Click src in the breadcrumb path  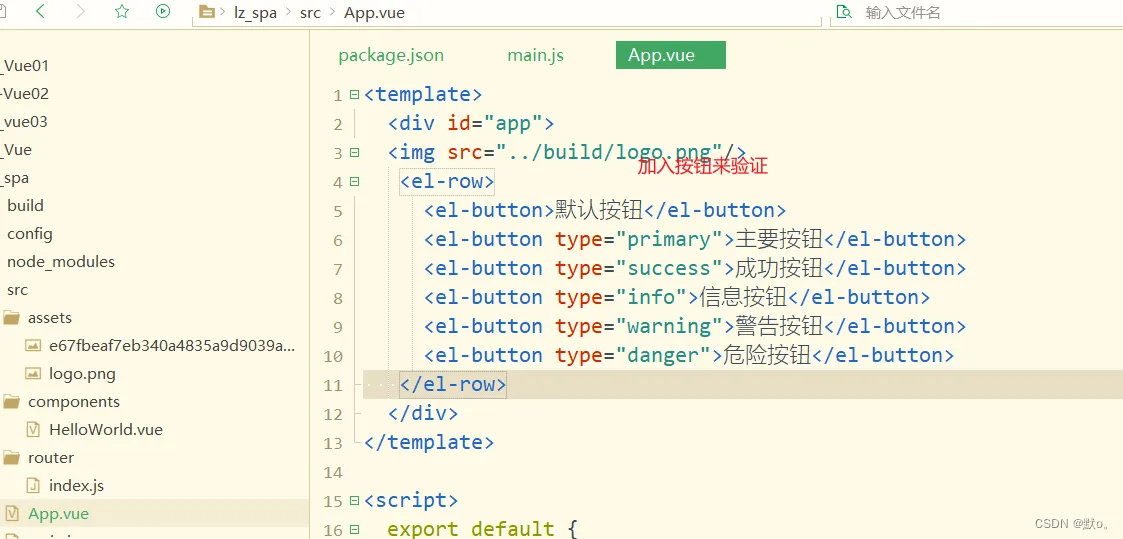(310, 13)
